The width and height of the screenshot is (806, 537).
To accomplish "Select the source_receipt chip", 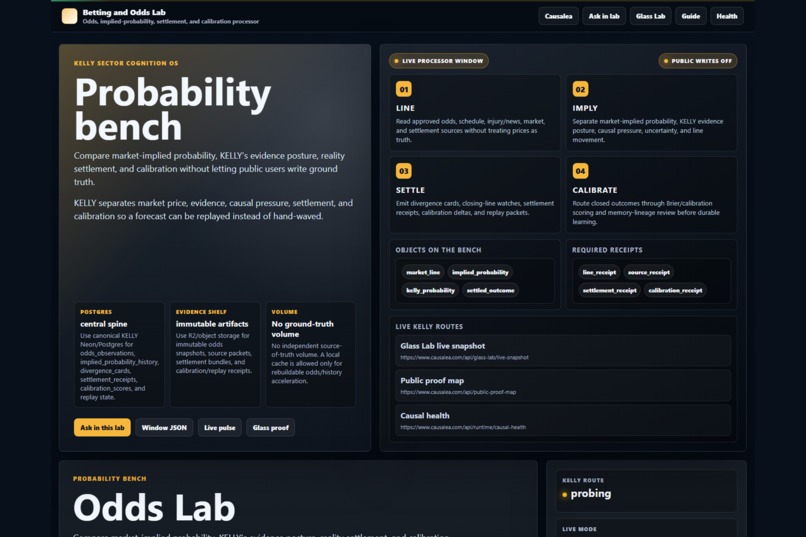I will pyautogui.click(x=649, y=272).
